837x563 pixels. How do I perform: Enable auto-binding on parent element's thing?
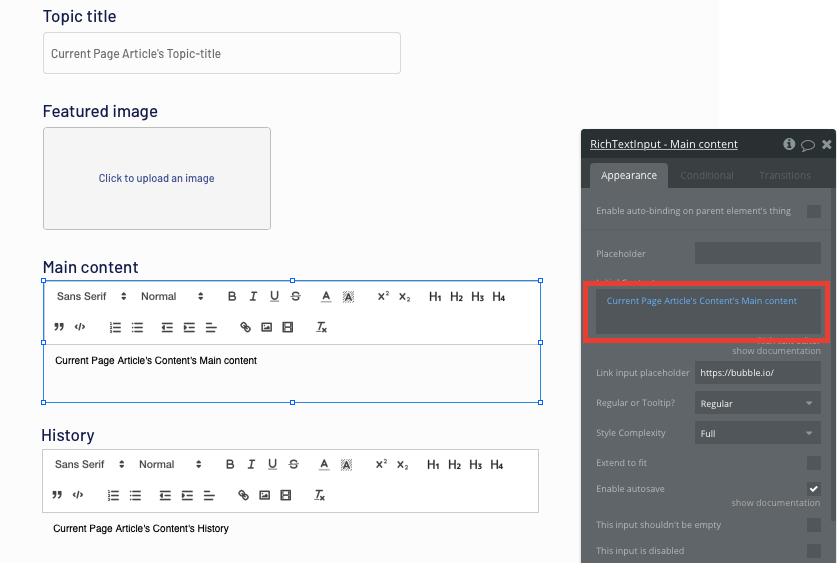(x=814, y=211)
